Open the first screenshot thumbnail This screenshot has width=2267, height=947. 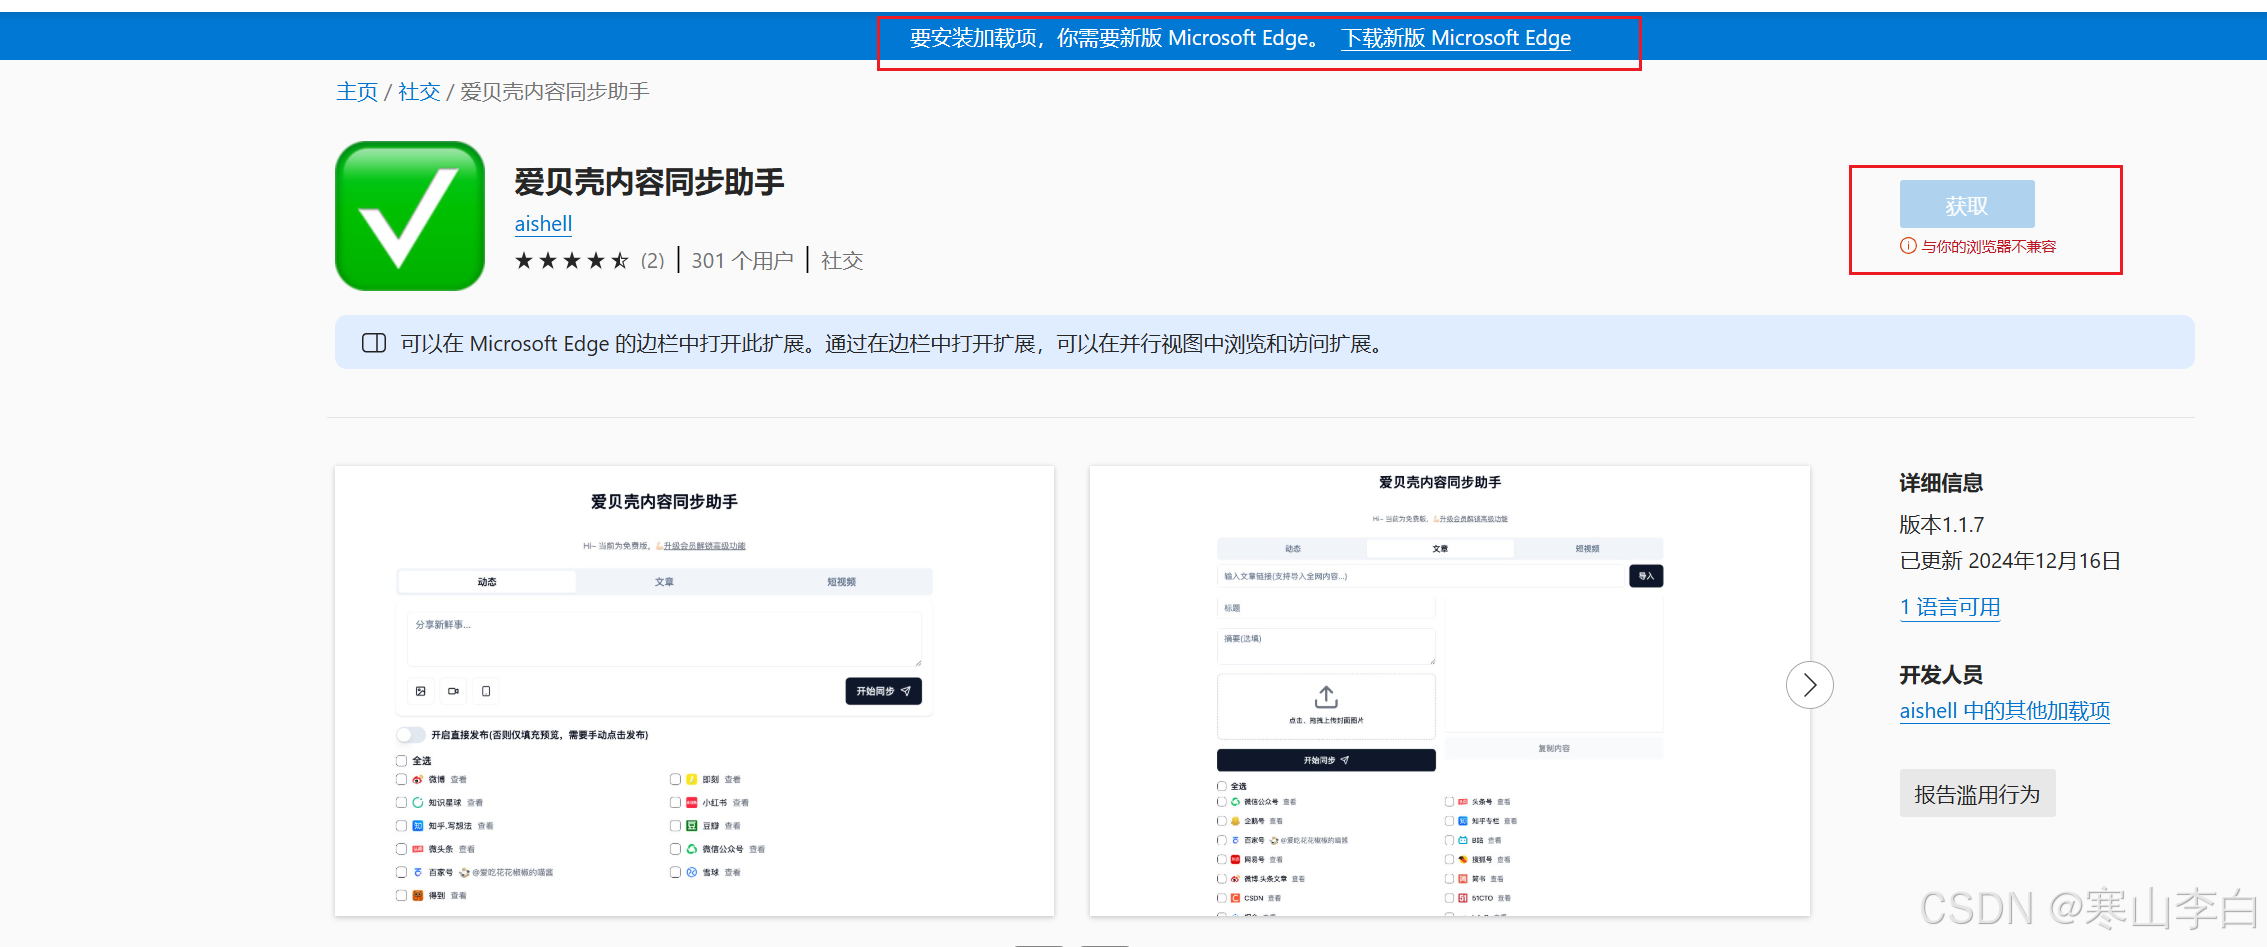(x=694, y=690)
